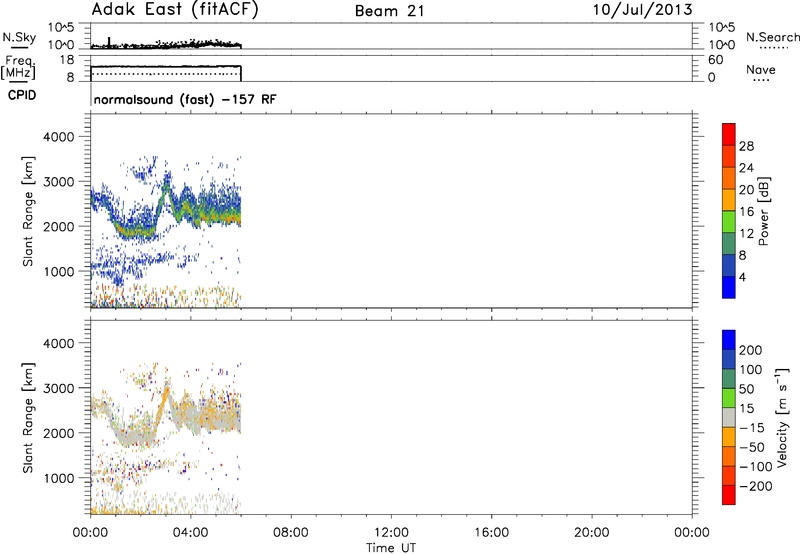Select the "Beam 21" heading
The image size is (800, 554).
coord(390,11)
